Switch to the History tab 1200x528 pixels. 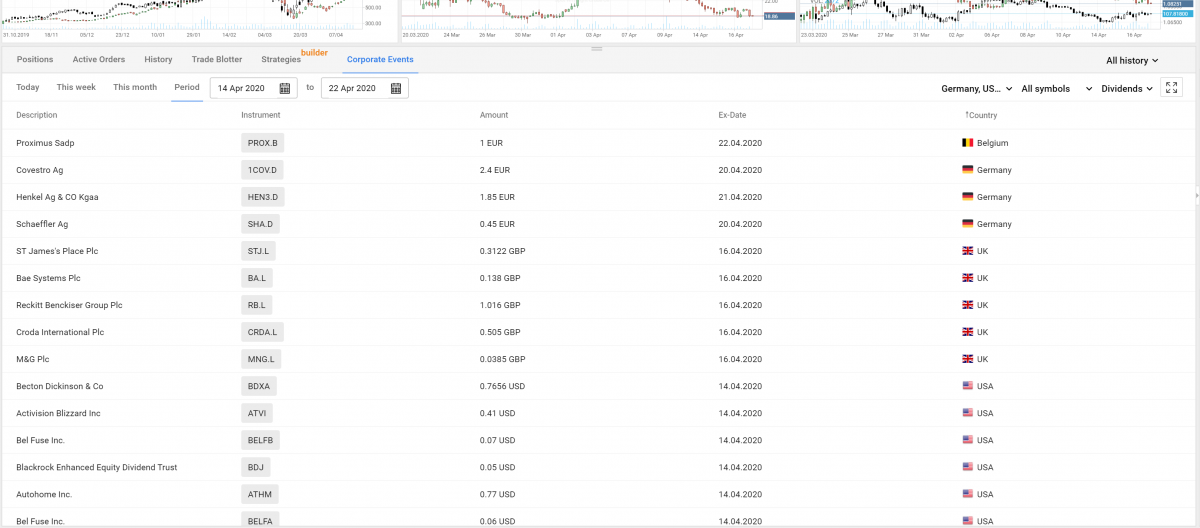(x=158, y=60)
